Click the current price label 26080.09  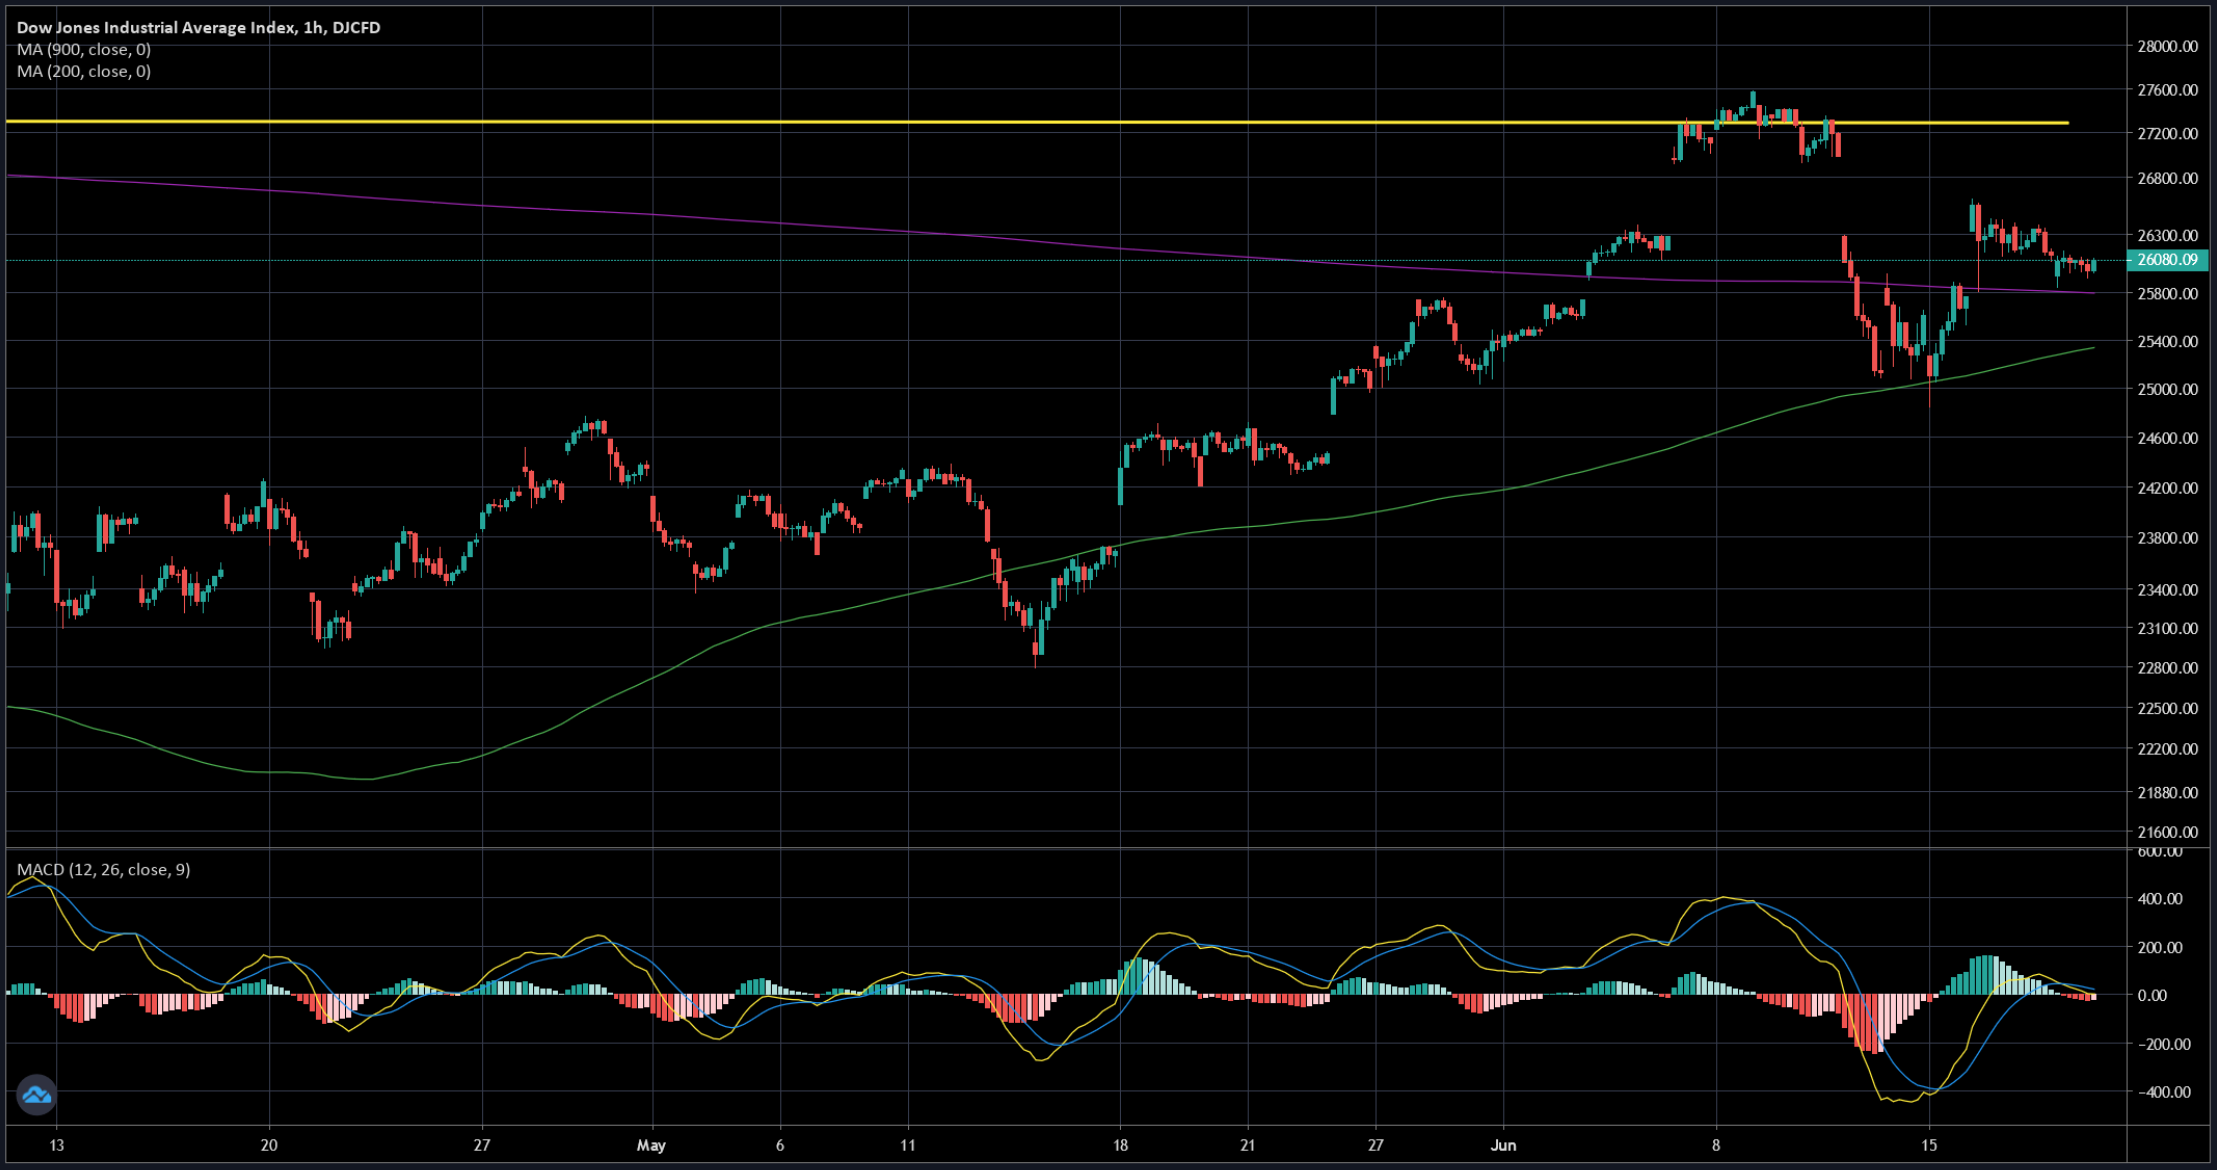pyautogui.click(x=2167, y=260)
